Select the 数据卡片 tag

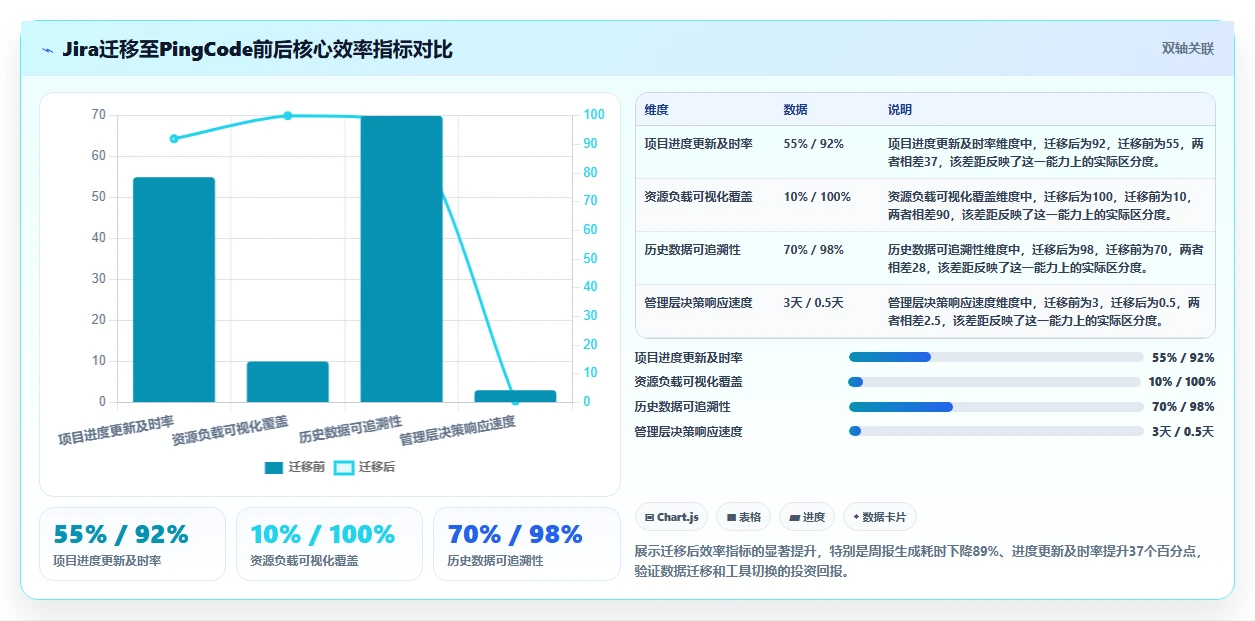click(x=880, y=517)
